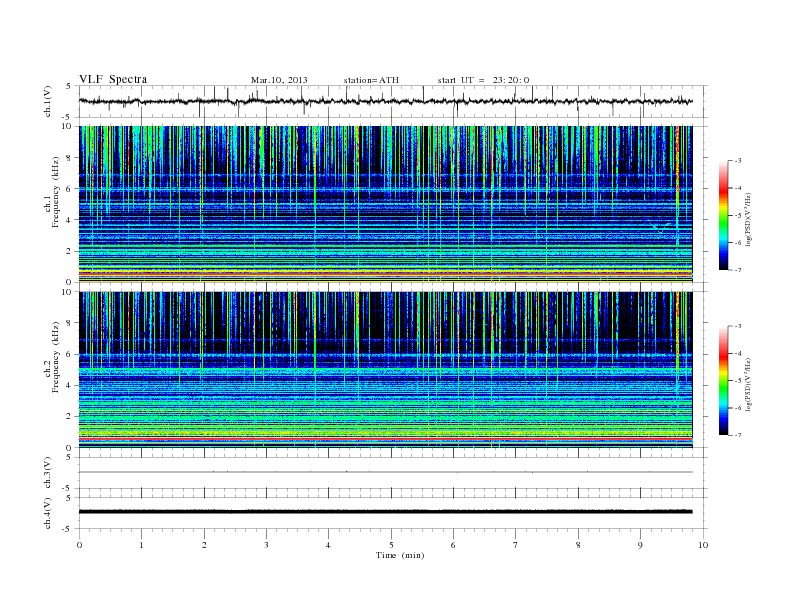Click the date label 'Mar.10, 2013'
The image size is (792, 612).
point(279,80)
